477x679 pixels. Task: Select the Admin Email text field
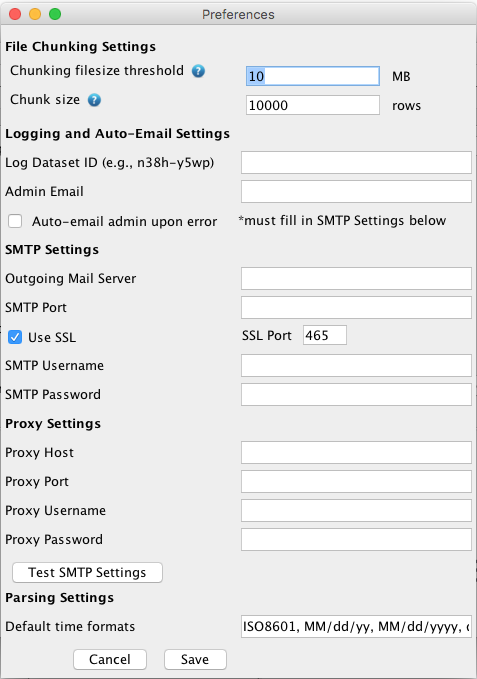[356, 191]
